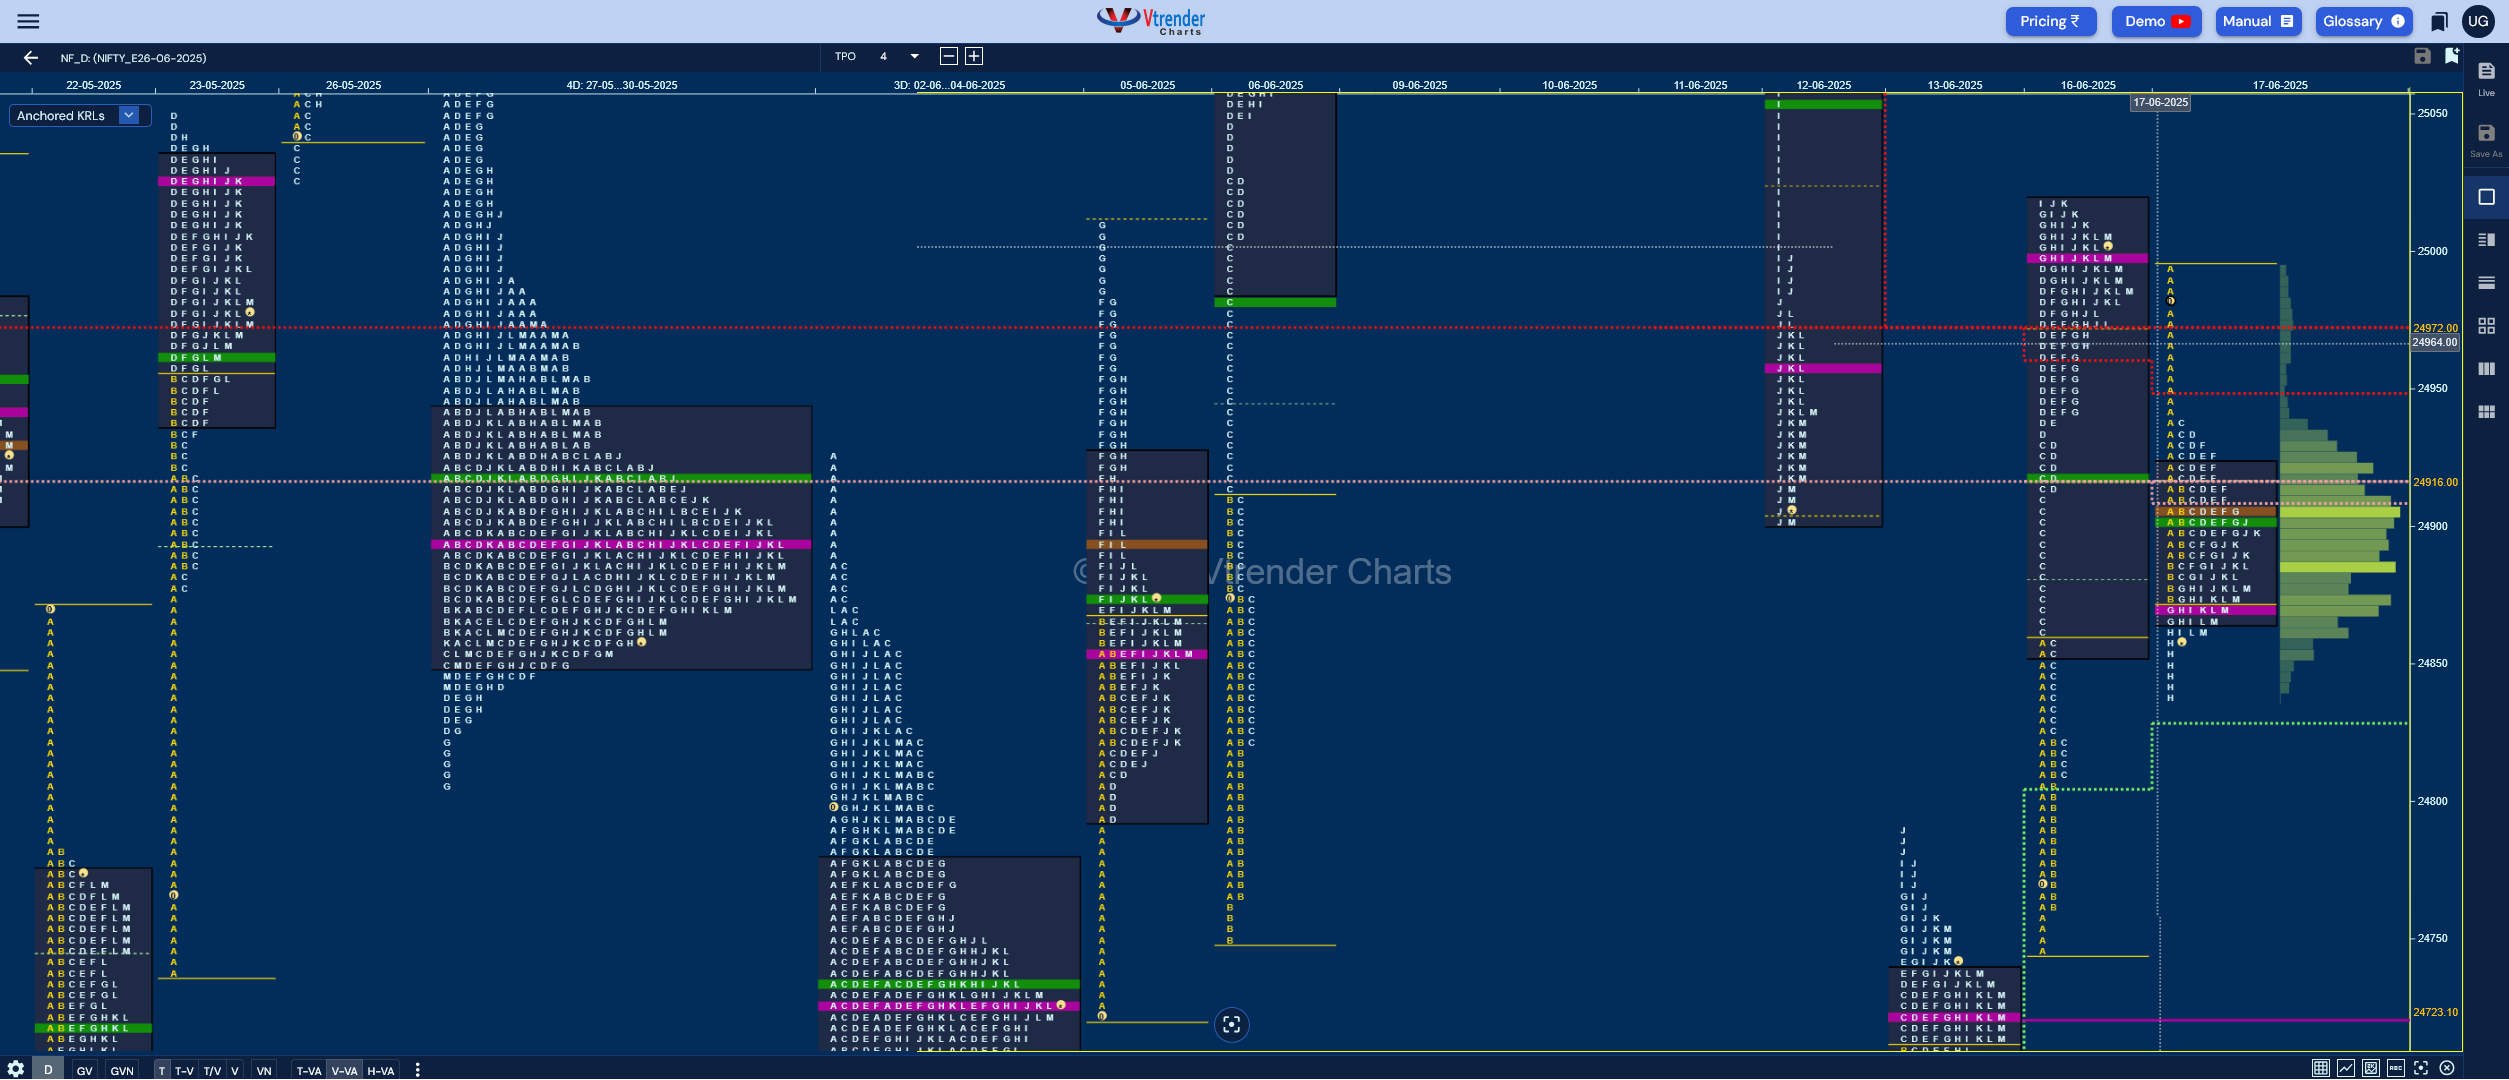Viewport: 2509px width, 1080px height.
Task: Open the TPO value dropdown arrow
Action: point(914,56)
